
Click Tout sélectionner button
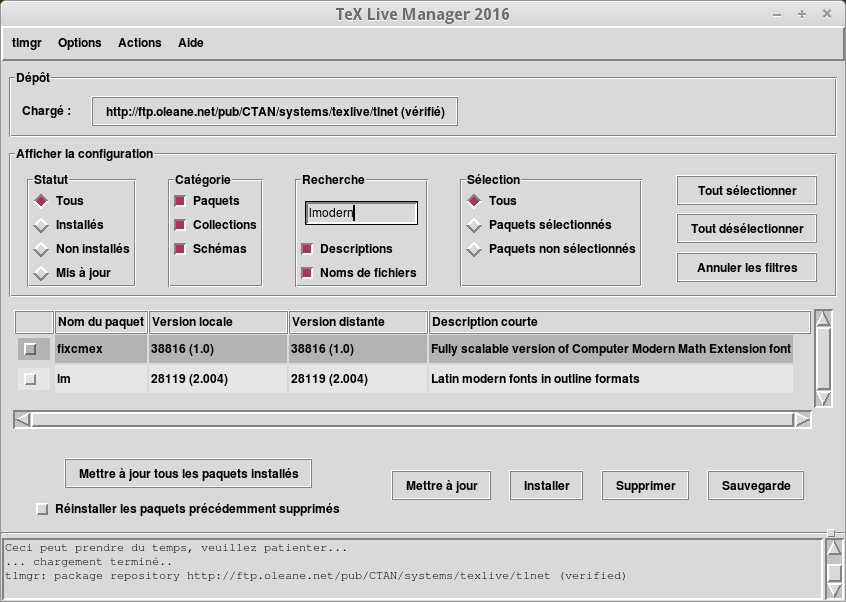[x=747, y=190]
